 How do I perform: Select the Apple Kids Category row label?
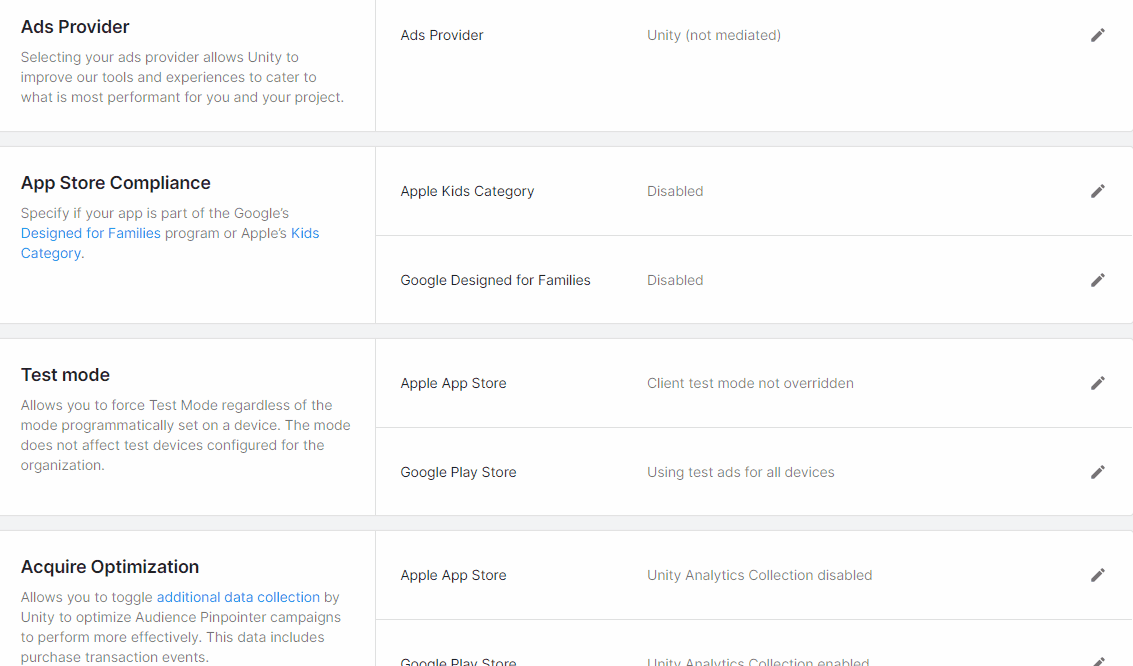coord(467,191)
